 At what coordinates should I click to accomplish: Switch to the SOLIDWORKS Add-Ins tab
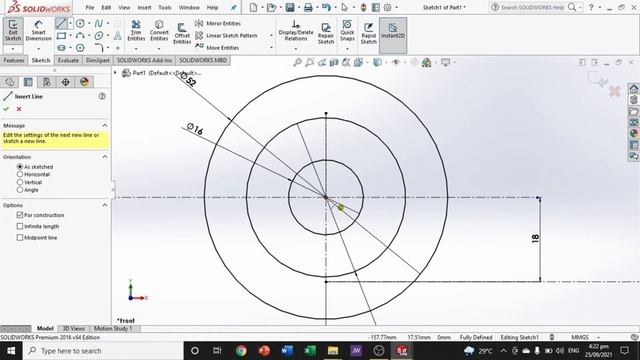(x=144, y=60)
